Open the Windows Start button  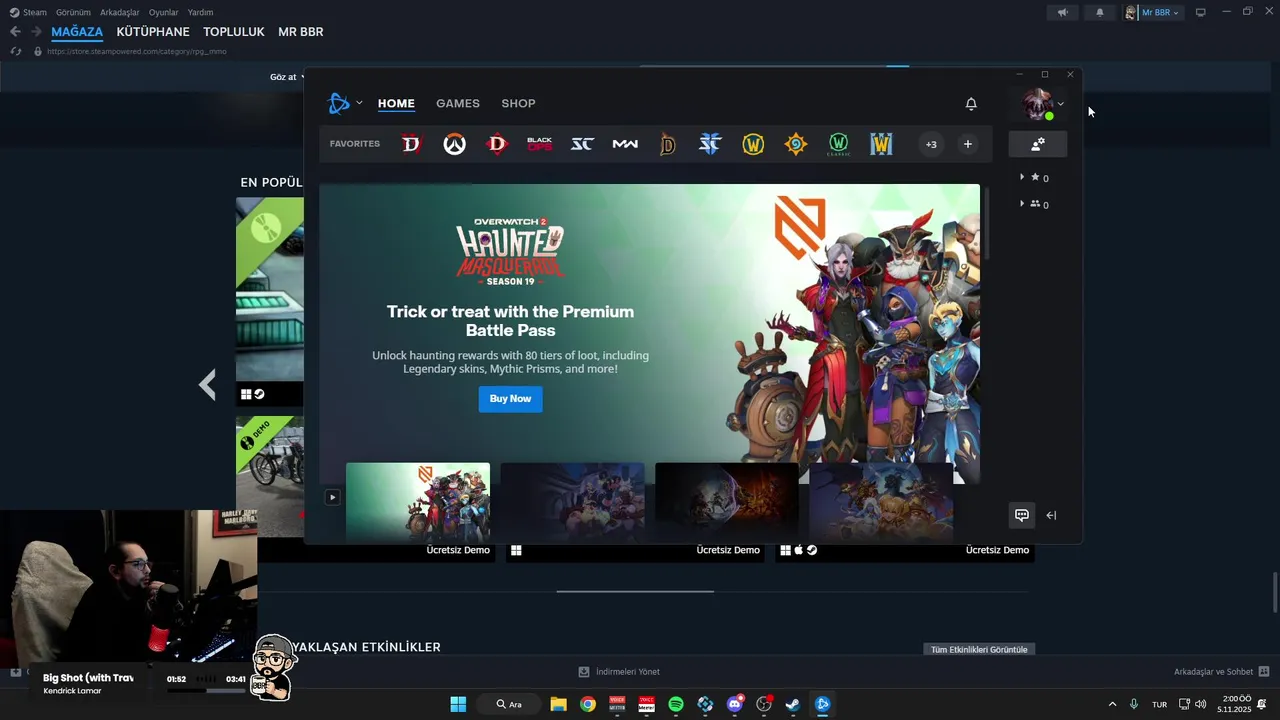point(458,704)
